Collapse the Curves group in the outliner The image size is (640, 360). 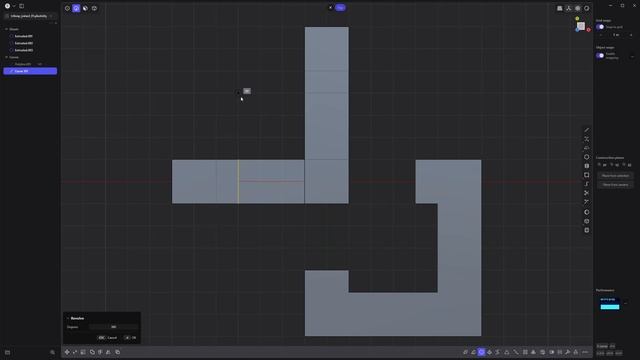pyautogui.click(x=6, y=57)
